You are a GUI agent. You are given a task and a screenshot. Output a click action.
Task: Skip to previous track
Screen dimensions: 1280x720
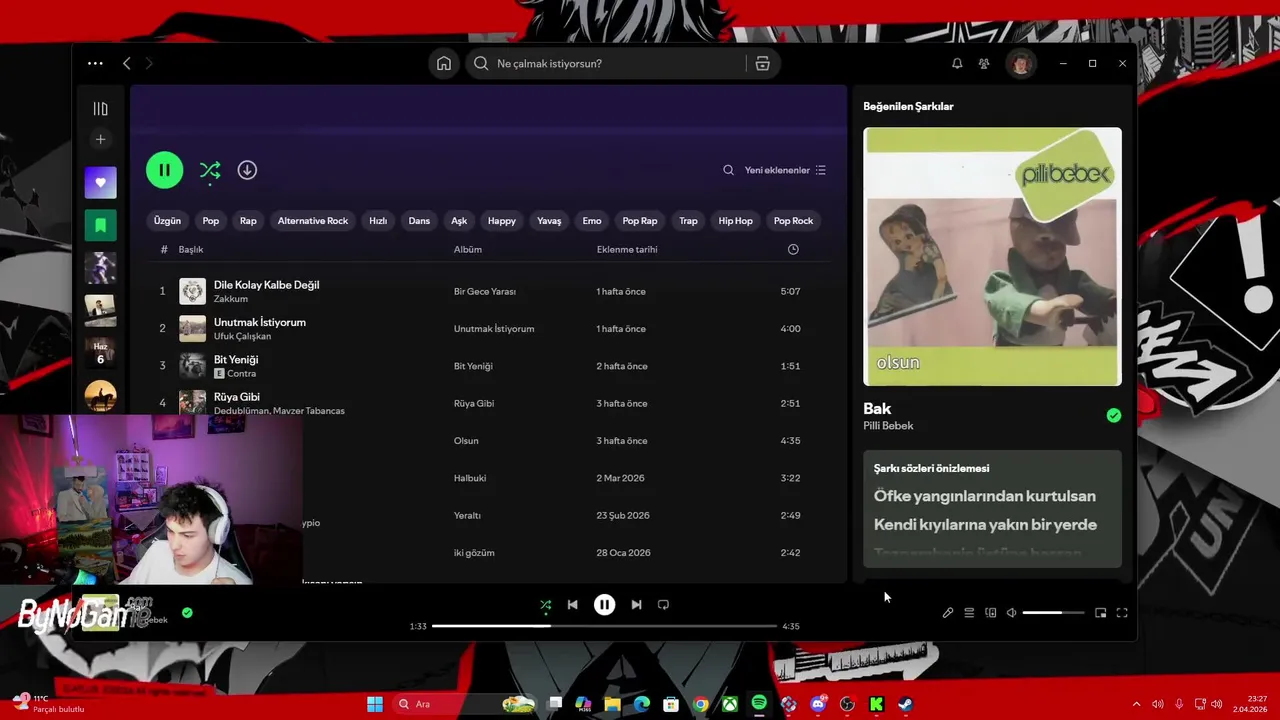(572, 605)
